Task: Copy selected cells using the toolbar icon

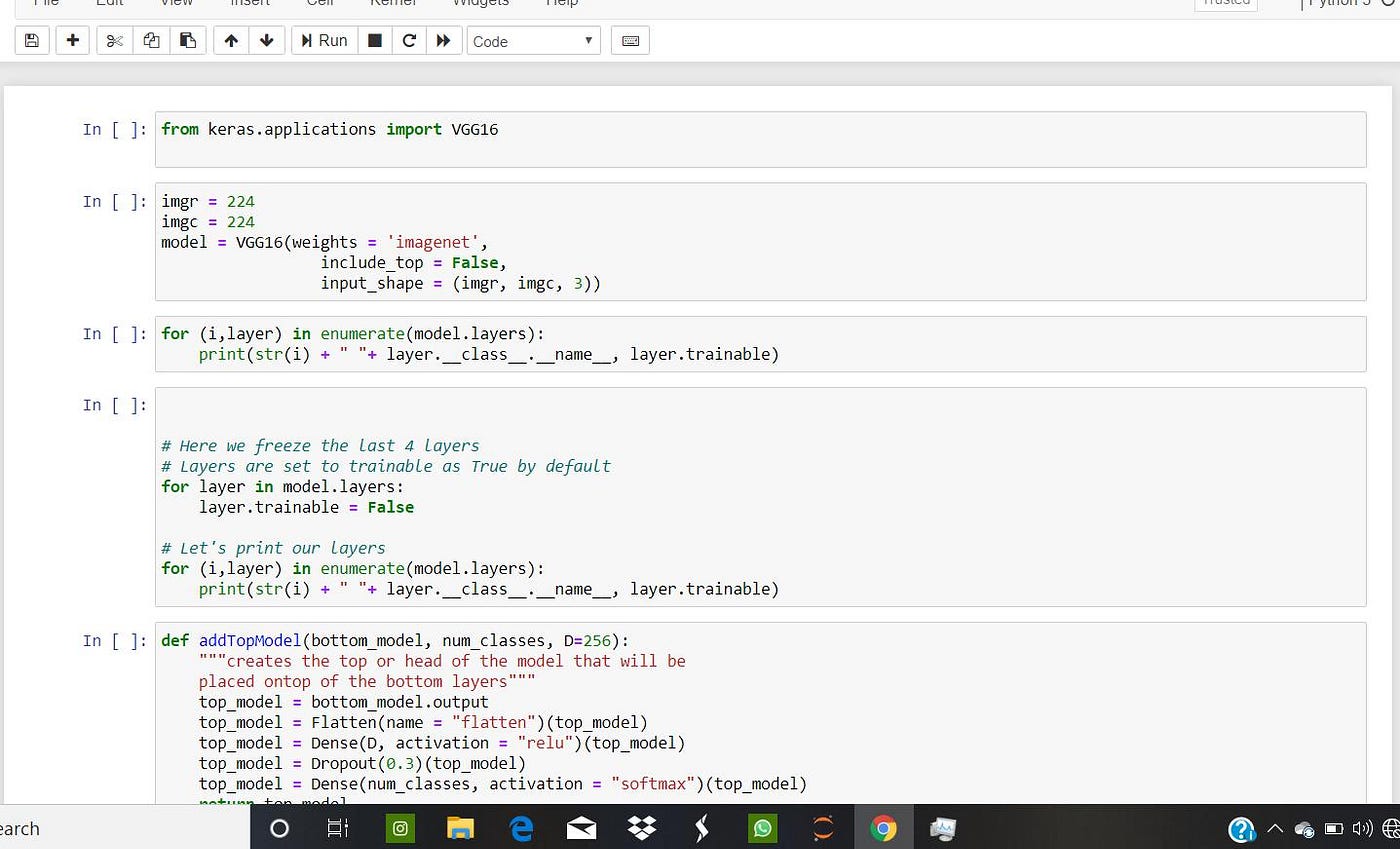Action: point(151,41)
